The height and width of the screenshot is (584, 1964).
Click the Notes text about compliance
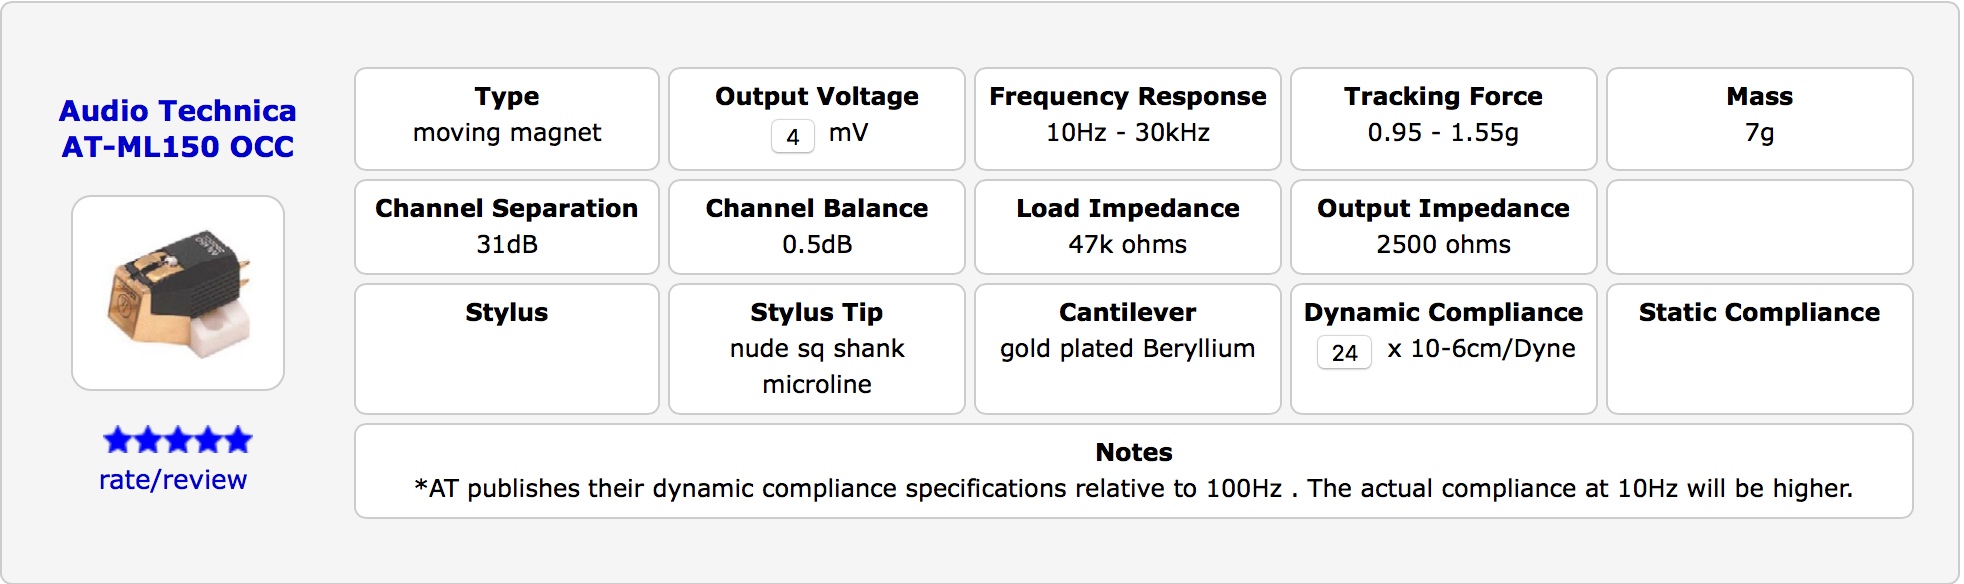[1133, 488]
